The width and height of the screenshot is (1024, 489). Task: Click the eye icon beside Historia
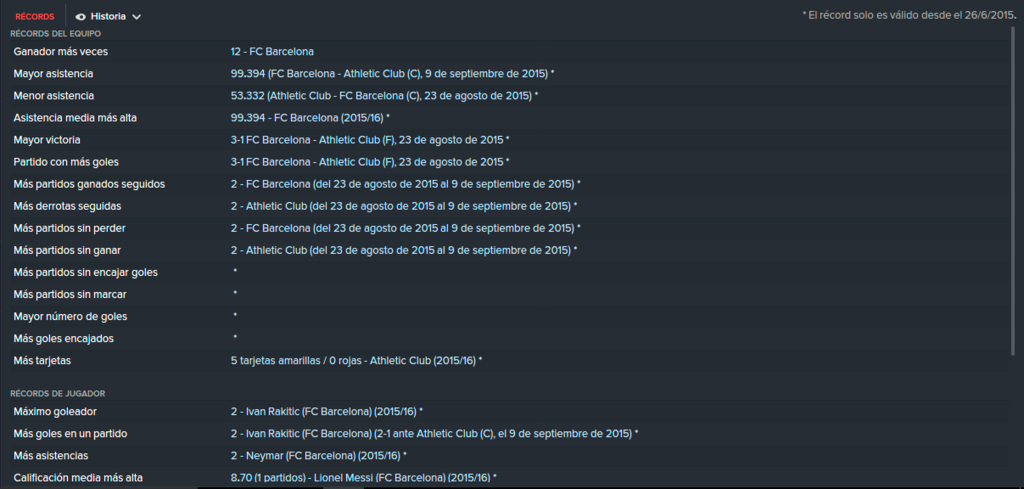pos(81,17)
